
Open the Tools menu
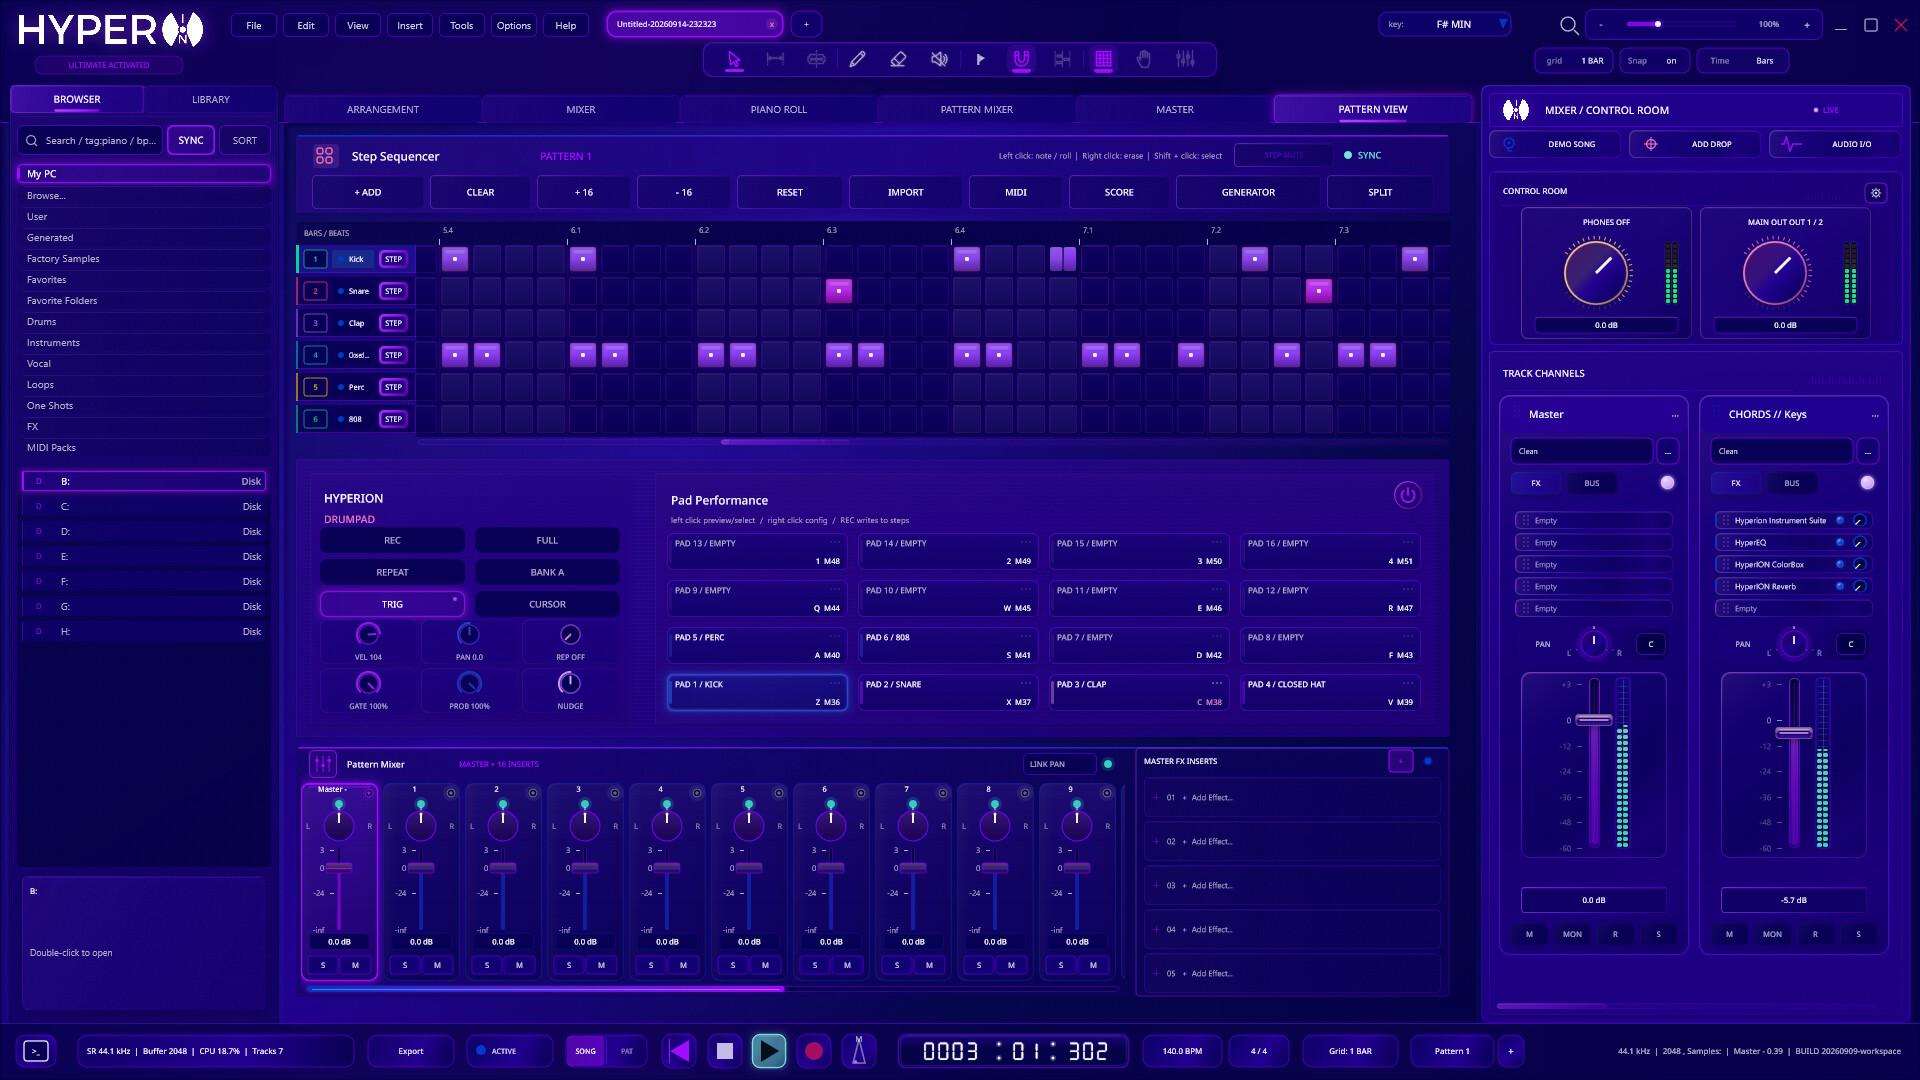pos(461,25)
